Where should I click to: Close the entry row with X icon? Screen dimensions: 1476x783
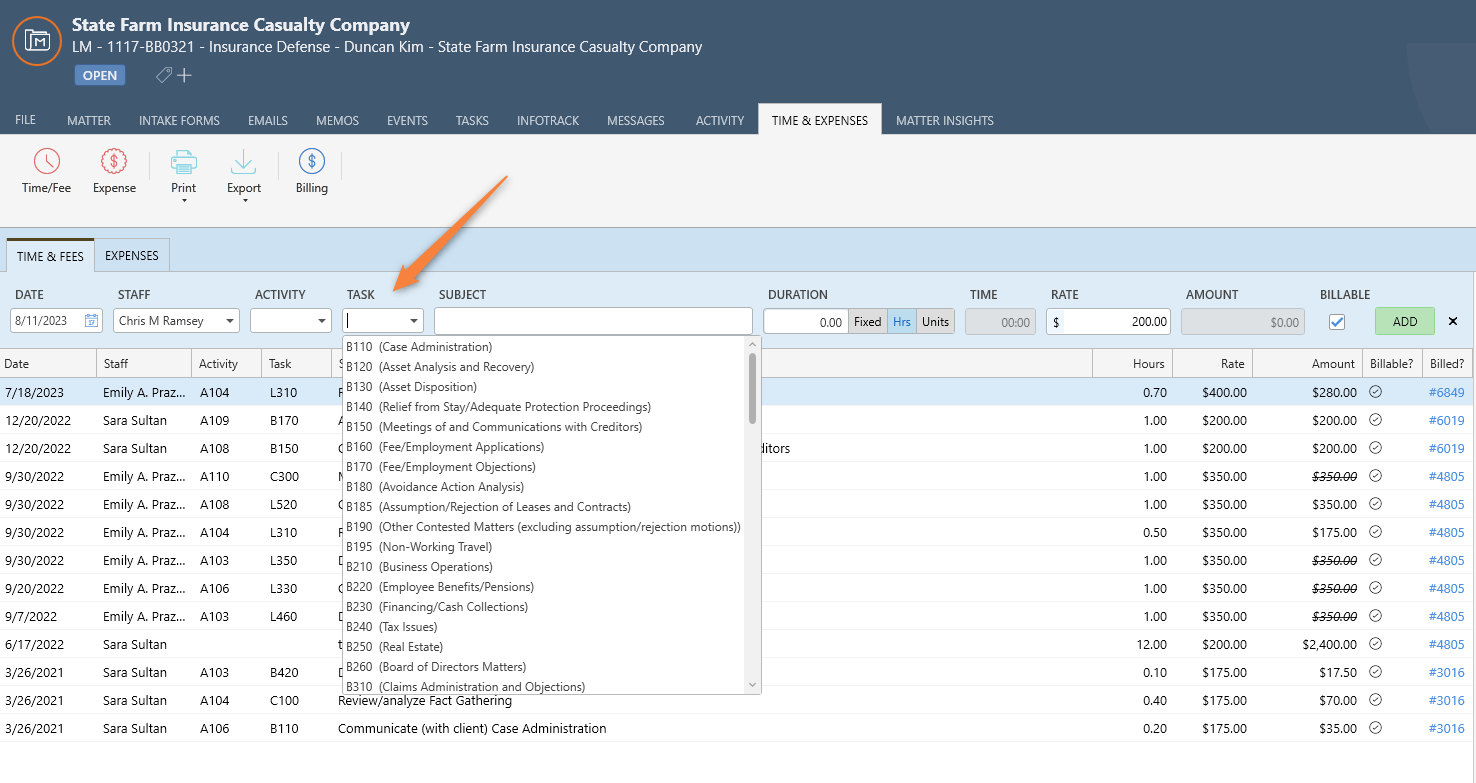[x=1453, y=321]
